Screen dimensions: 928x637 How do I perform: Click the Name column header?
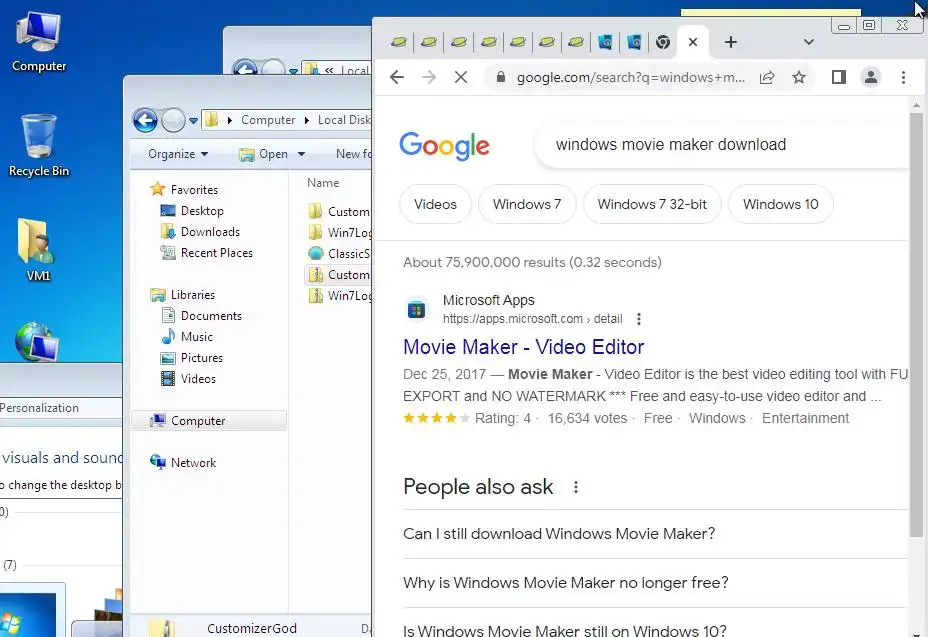pos(323,183)
